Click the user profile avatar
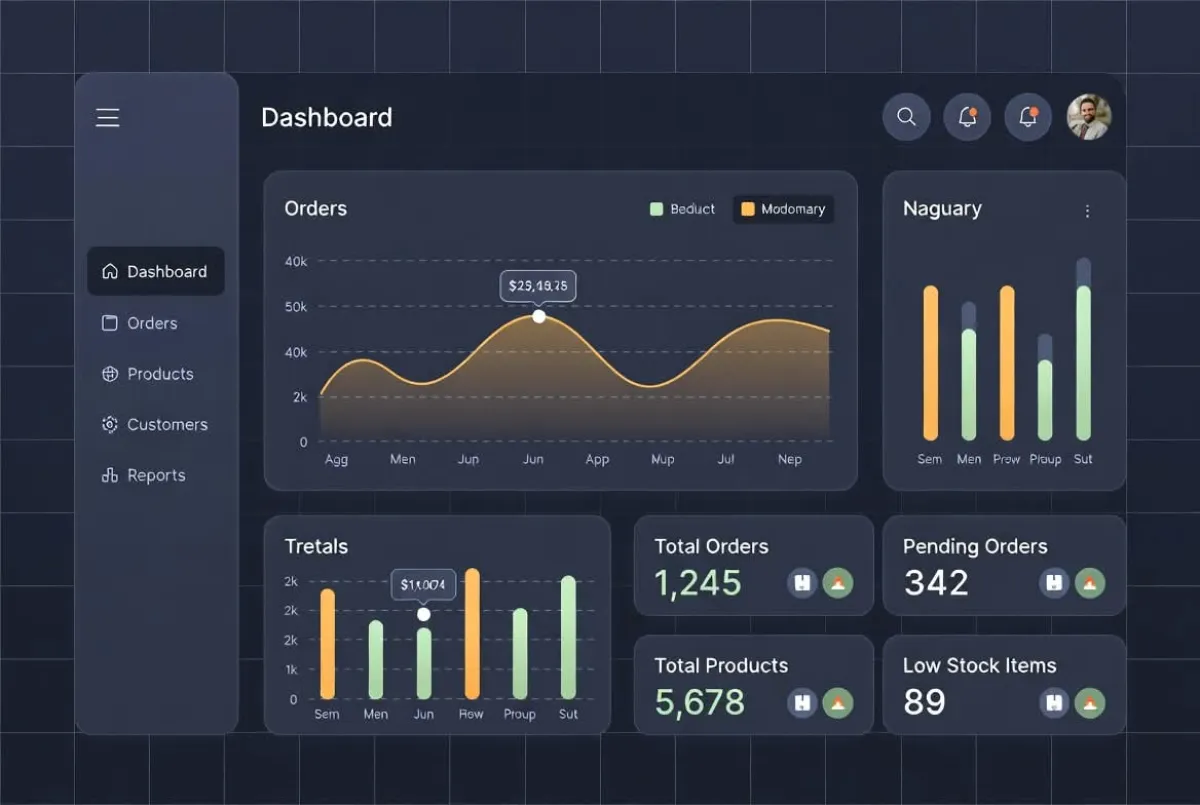Image resolution: width=1200 pixels, height=805 pixels. pyautogui.click(x=1089, y=117)
